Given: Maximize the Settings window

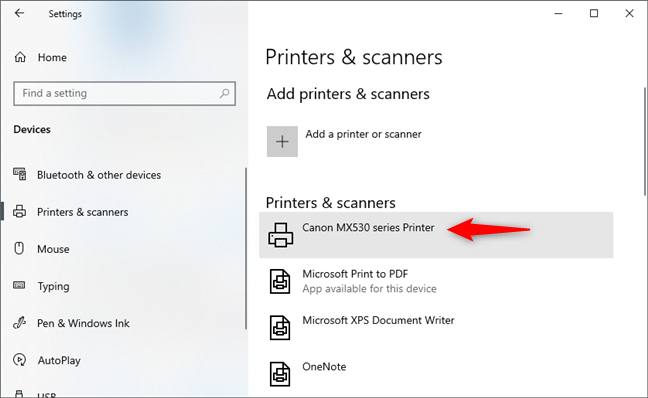Looking at the screenshot, I should 594,14.
